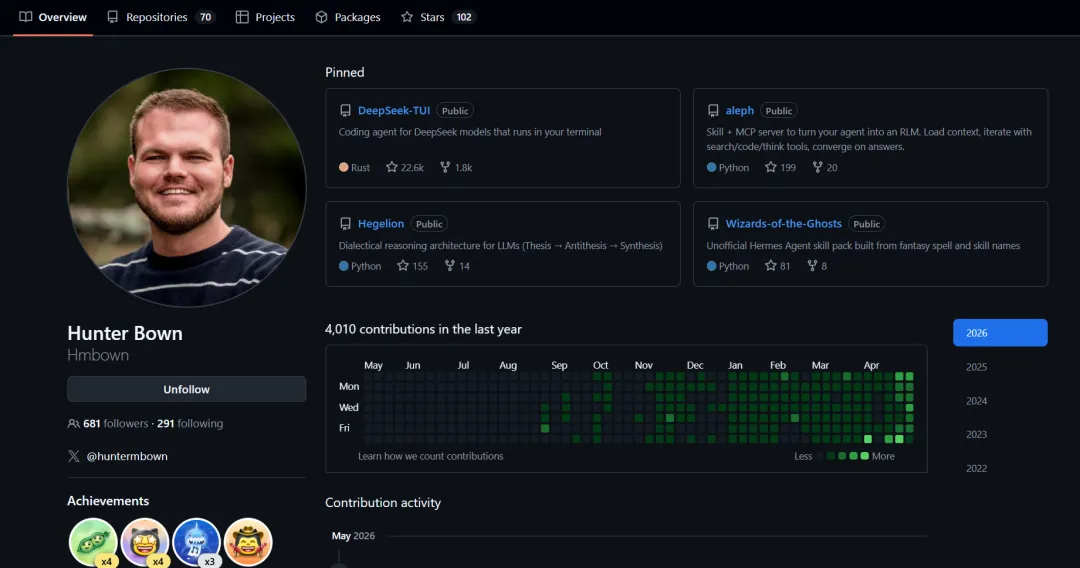Open Learn how we count contributions link
The height and width of the screenshot is (568, 1080).
tap(430, 456)
